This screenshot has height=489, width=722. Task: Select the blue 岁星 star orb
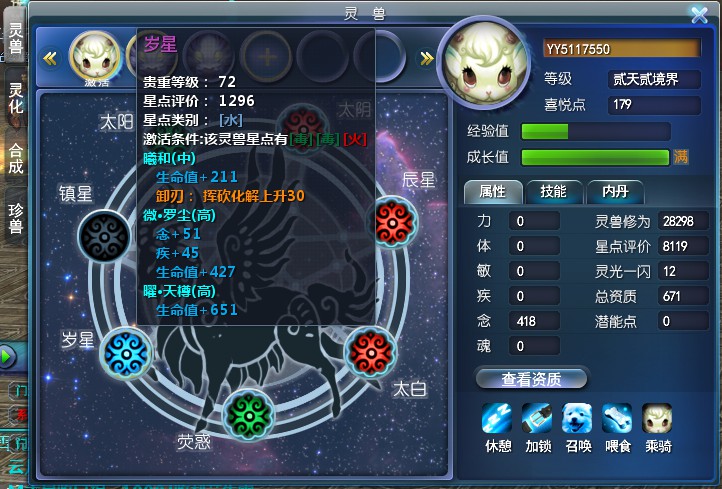point(126,354)
